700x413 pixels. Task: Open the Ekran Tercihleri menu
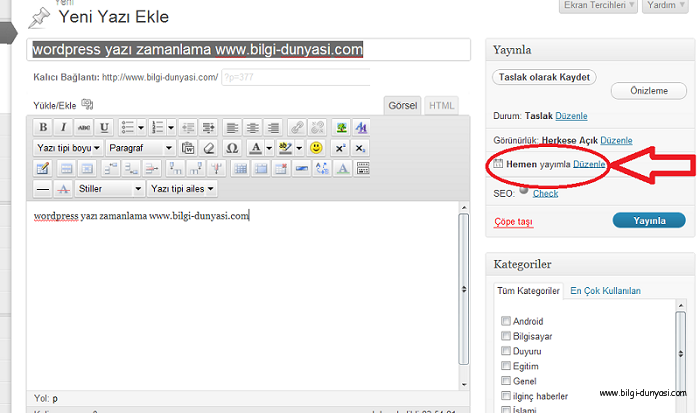coord(598,5)
